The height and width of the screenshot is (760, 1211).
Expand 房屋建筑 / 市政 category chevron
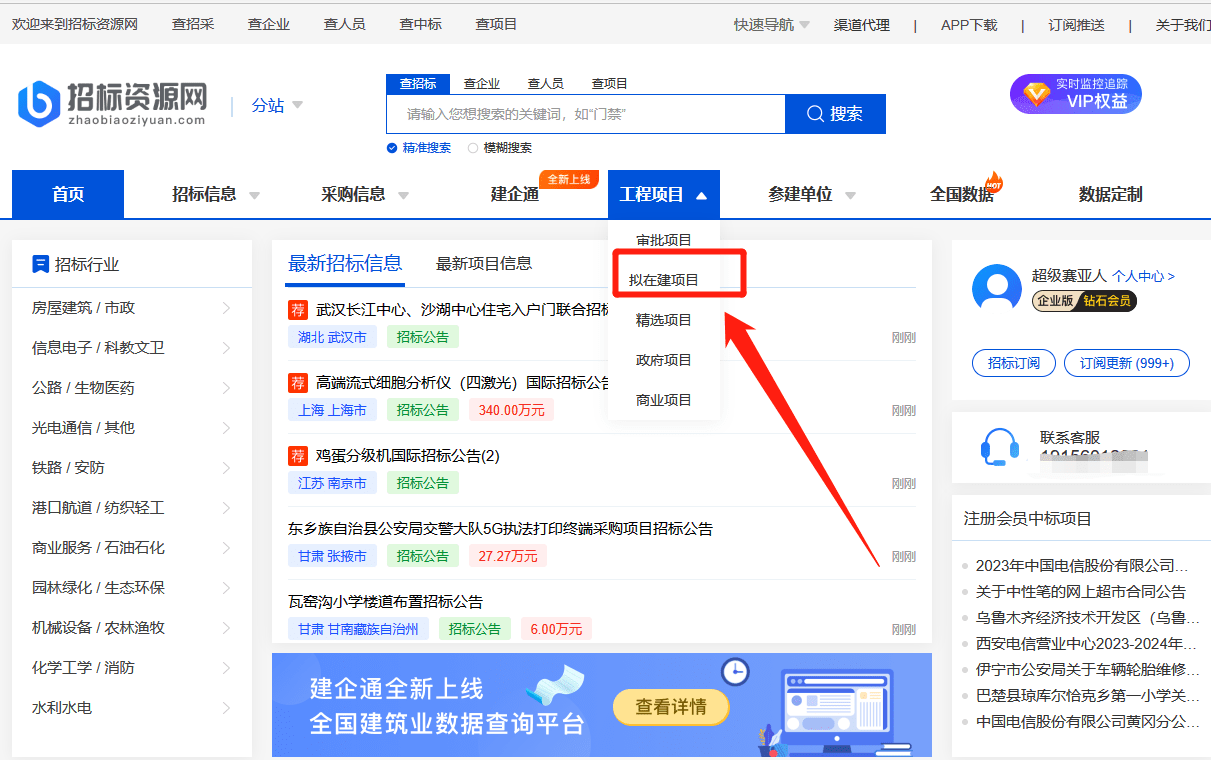[x=225, y=308]
